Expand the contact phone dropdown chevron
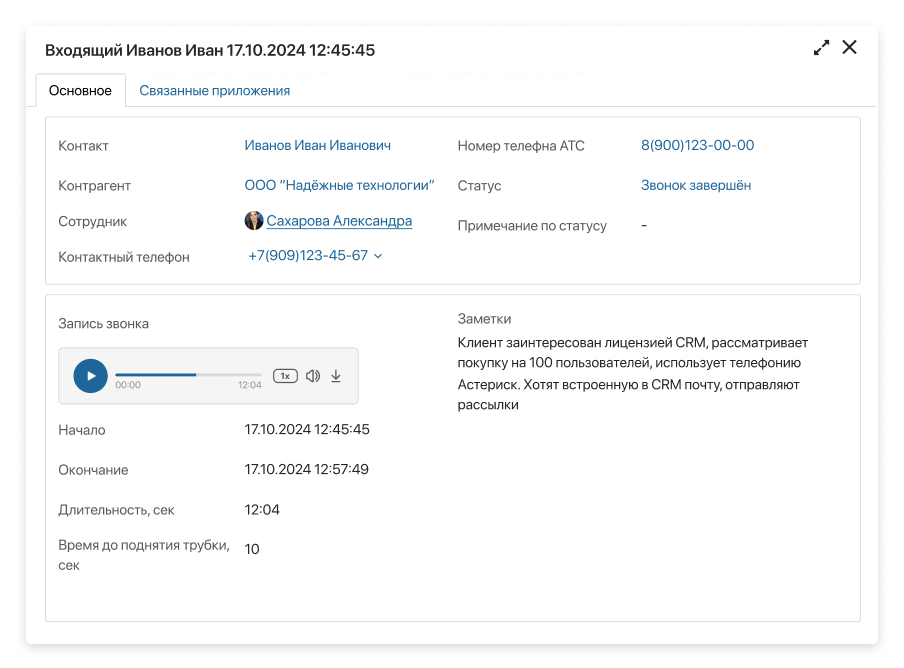The image size is (904, 668). pyautogui.click(x=378, y=256)
